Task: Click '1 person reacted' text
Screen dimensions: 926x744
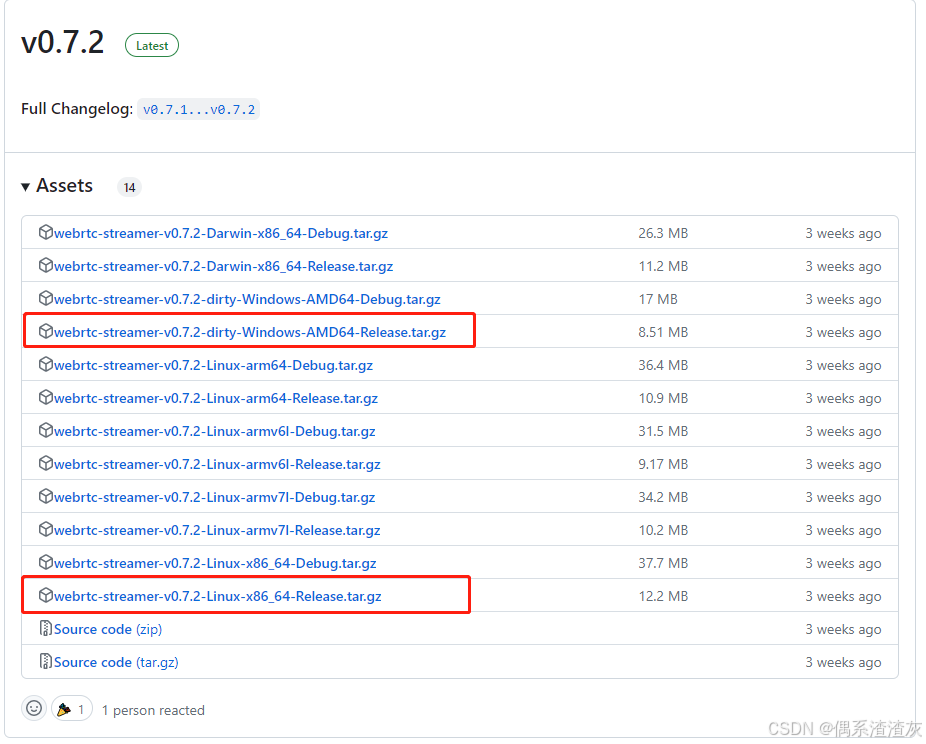Action: [153, 710]
